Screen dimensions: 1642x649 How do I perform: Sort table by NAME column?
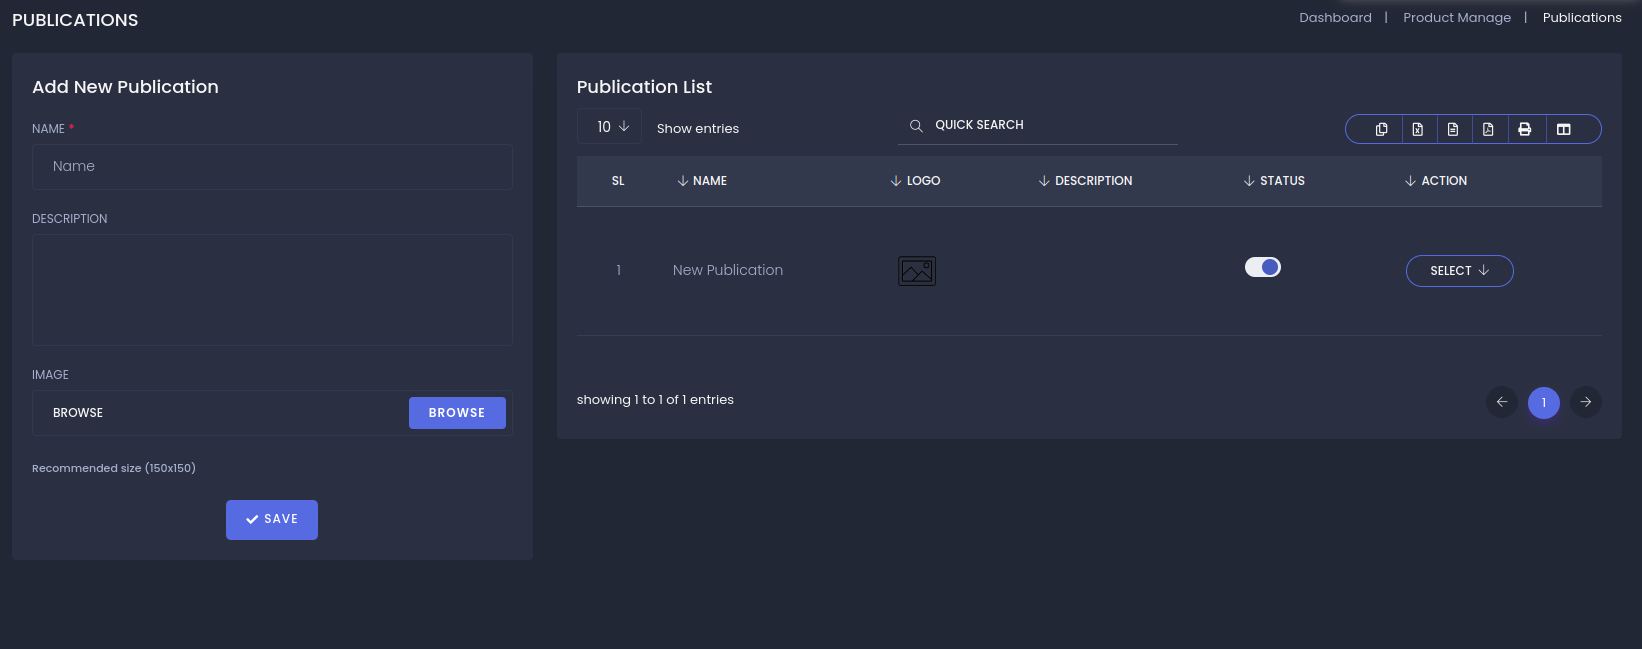point(702,181)
